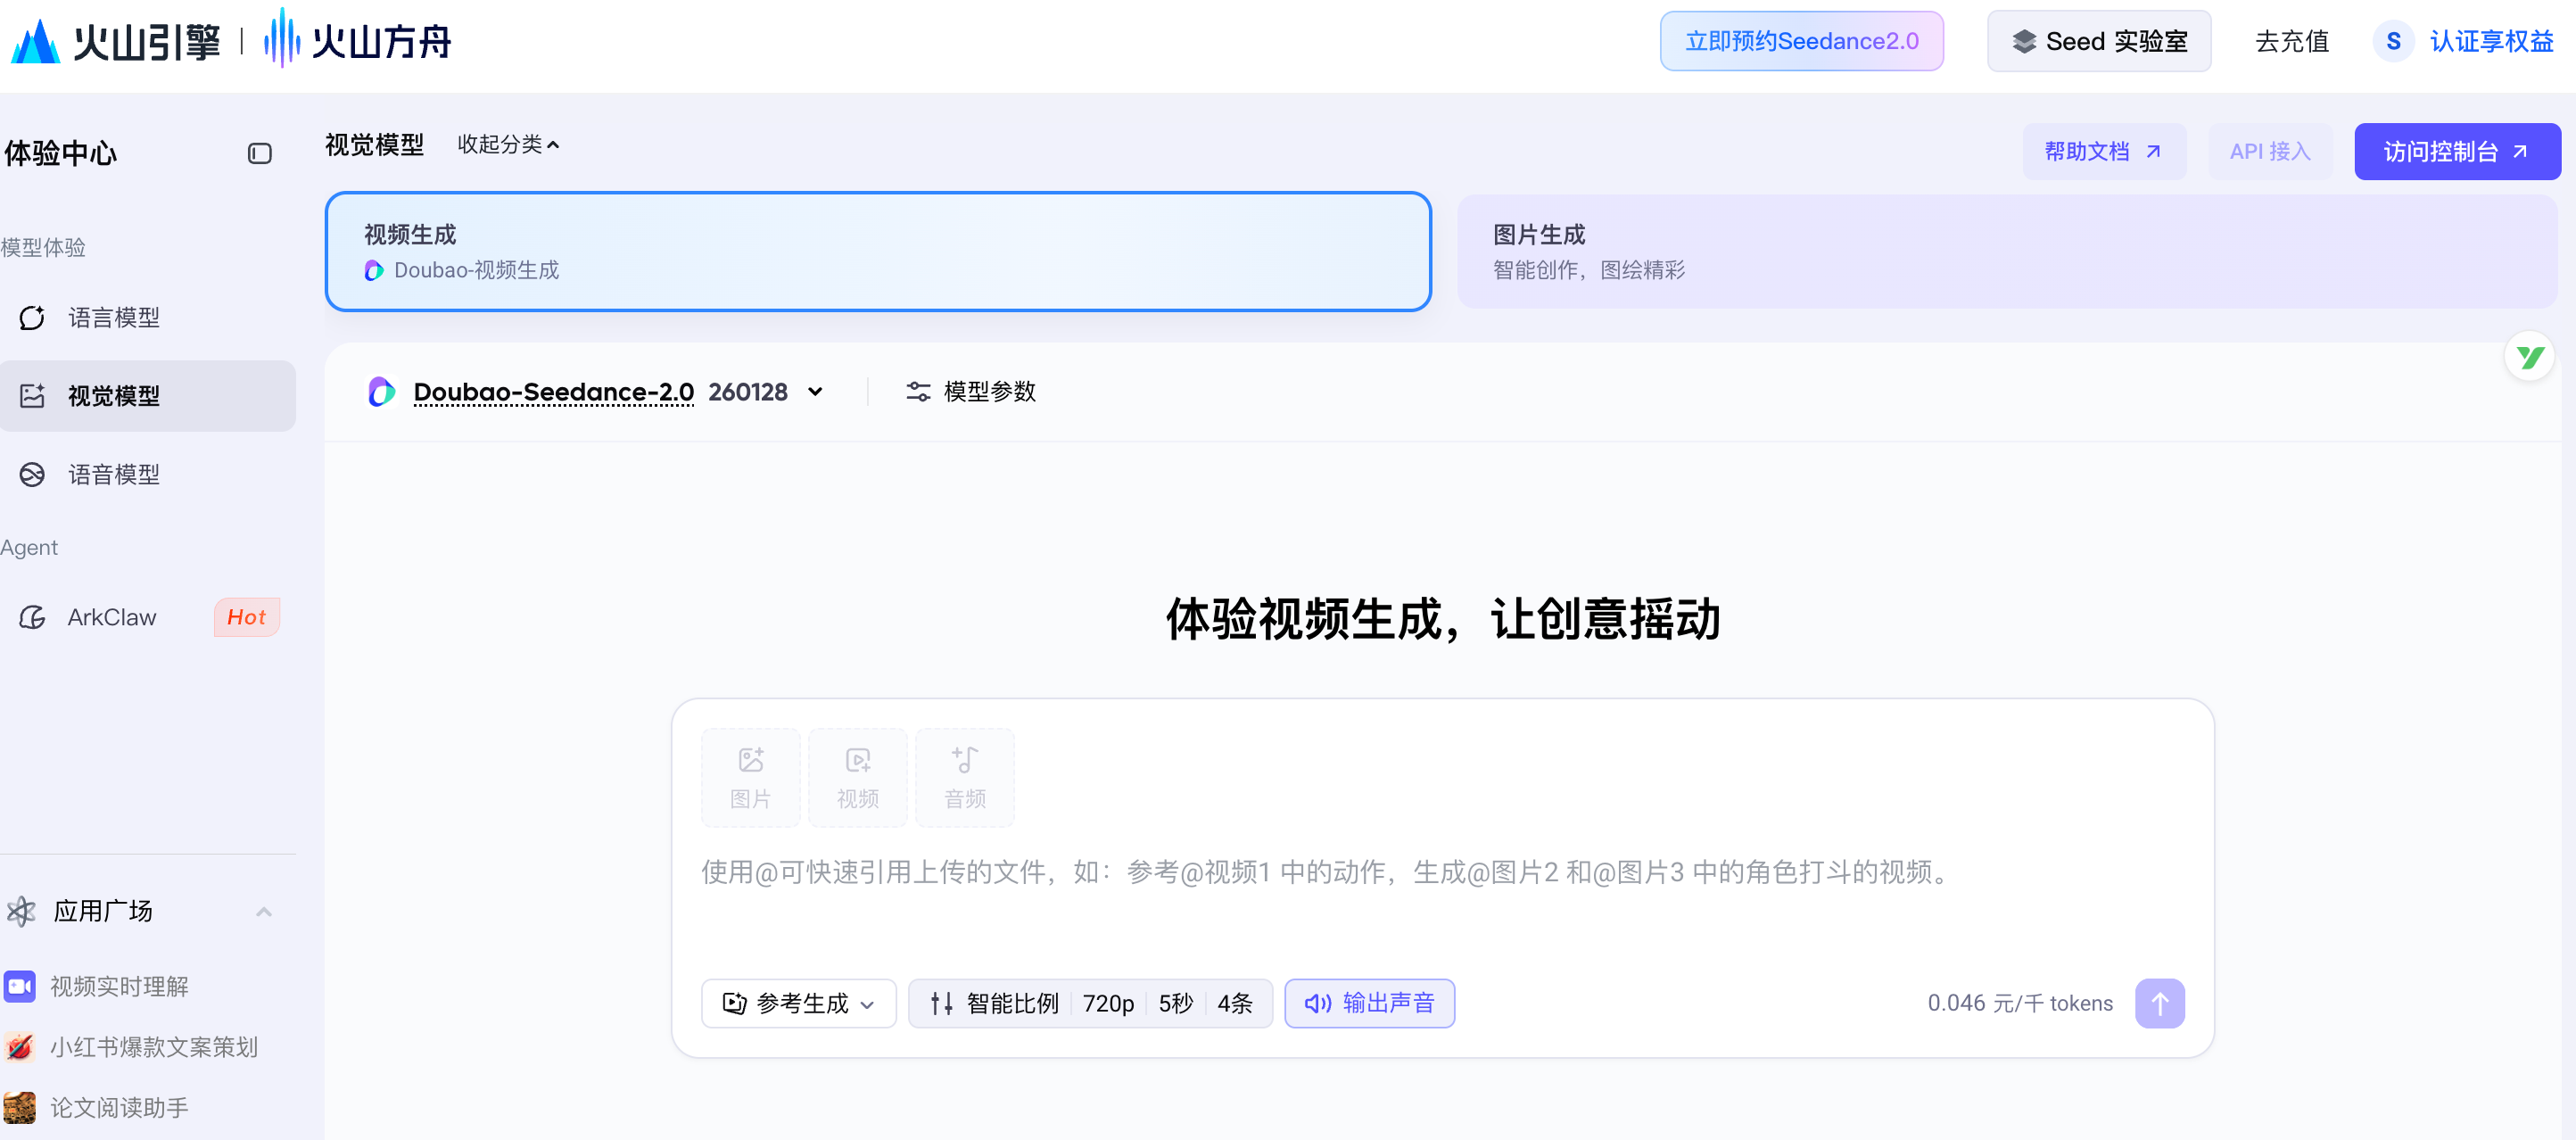Open the 参考生成 mode dropdown
2576x1140 pixels.
(x=798, y=1003)
